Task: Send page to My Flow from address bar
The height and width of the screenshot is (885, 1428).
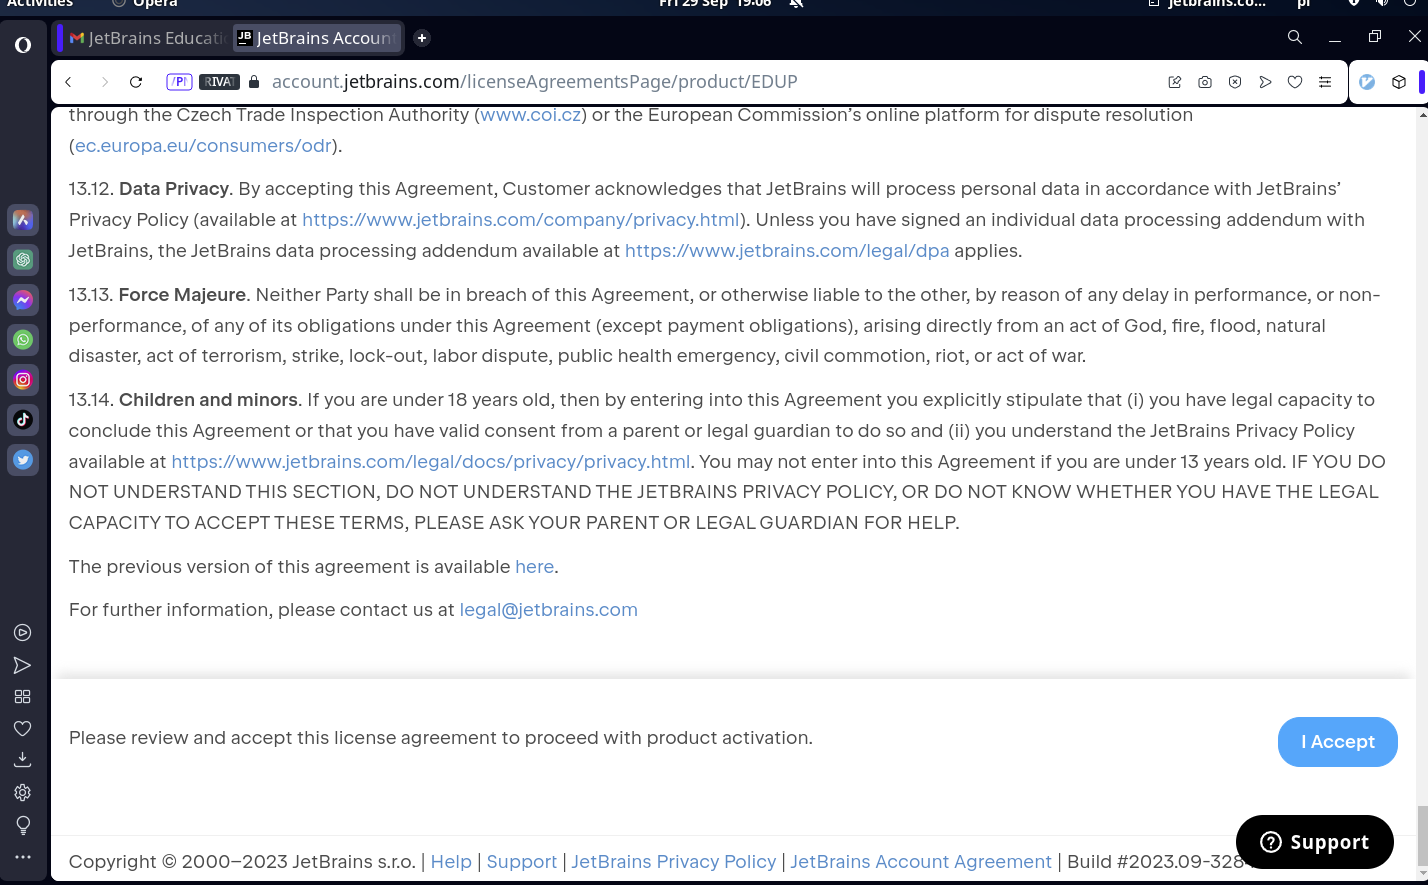Action: [1265, 82]
